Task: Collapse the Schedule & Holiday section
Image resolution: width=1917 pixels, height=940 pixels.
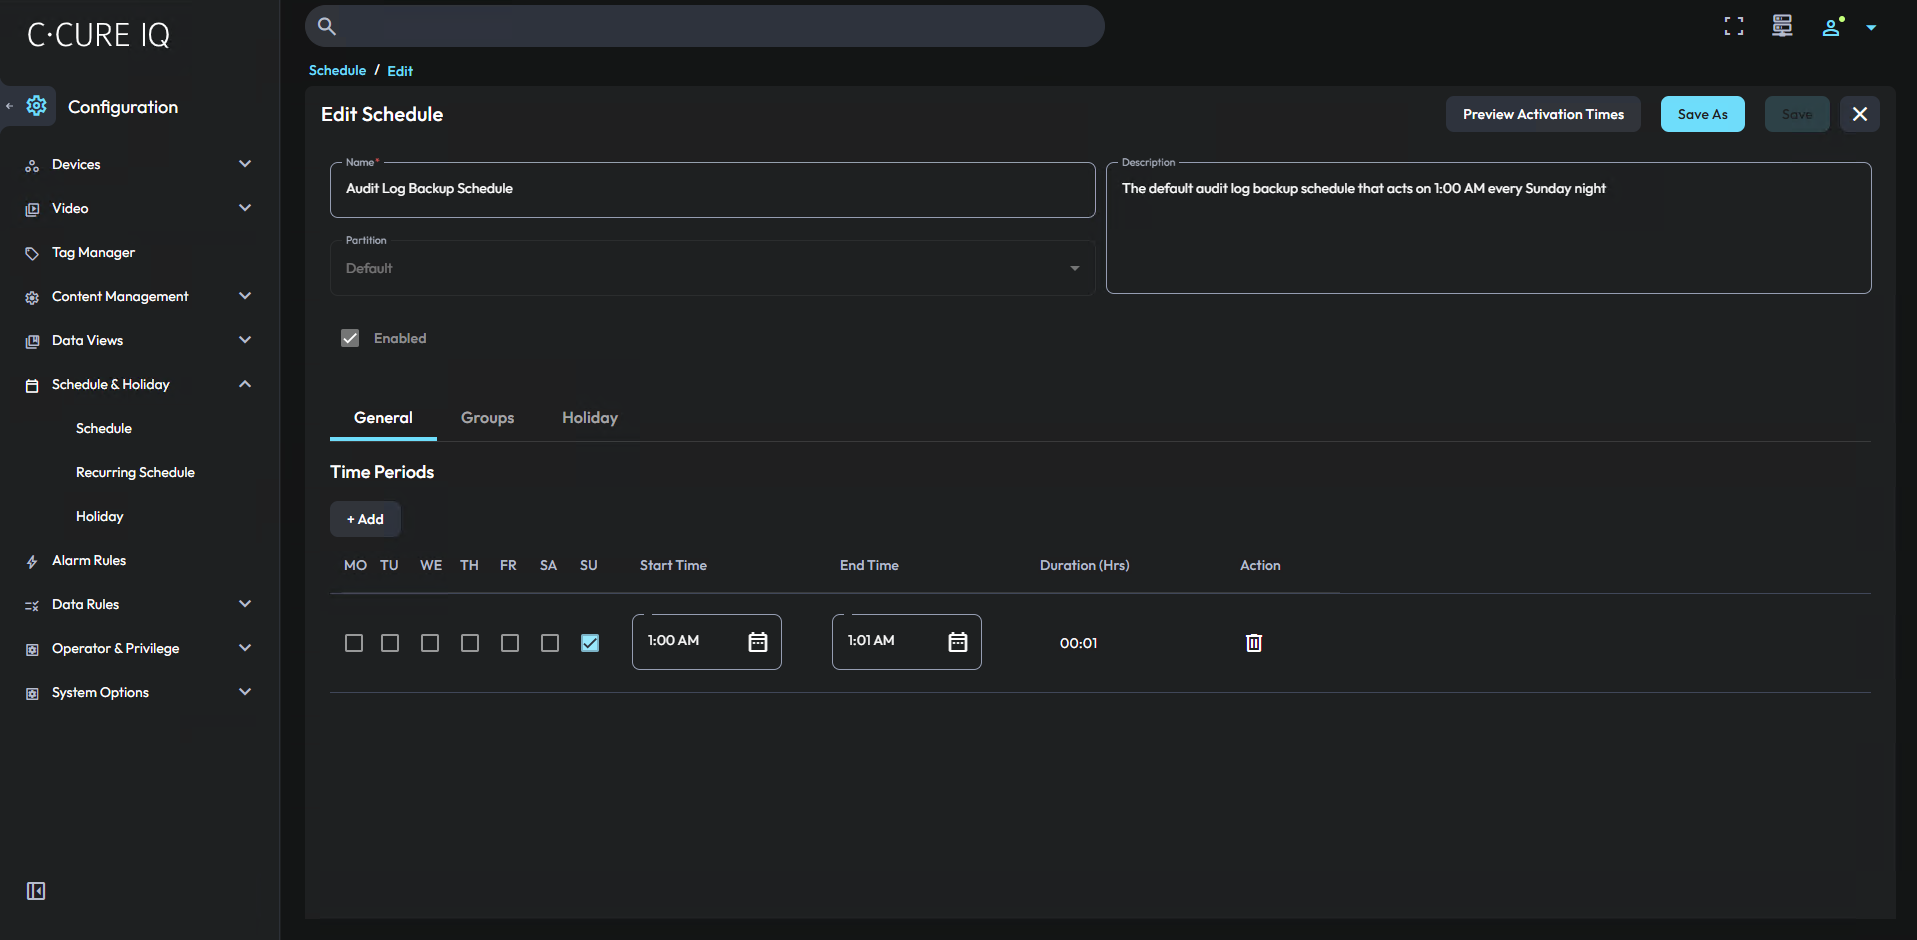Action: pyautogui.click(x=245, y=384)
